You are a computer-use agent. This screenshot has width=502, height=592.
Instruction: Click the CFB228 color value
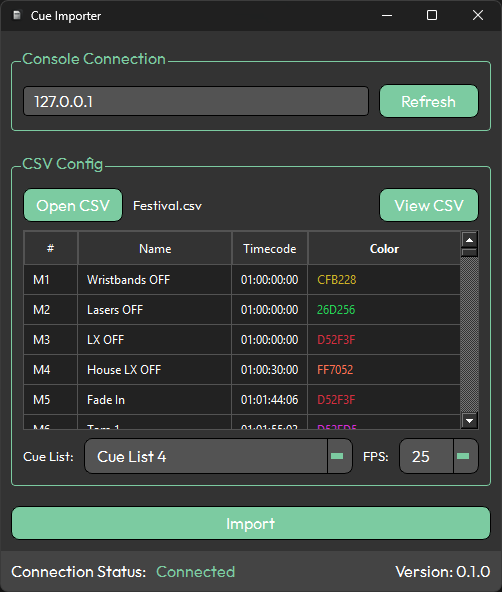(337, 280)
